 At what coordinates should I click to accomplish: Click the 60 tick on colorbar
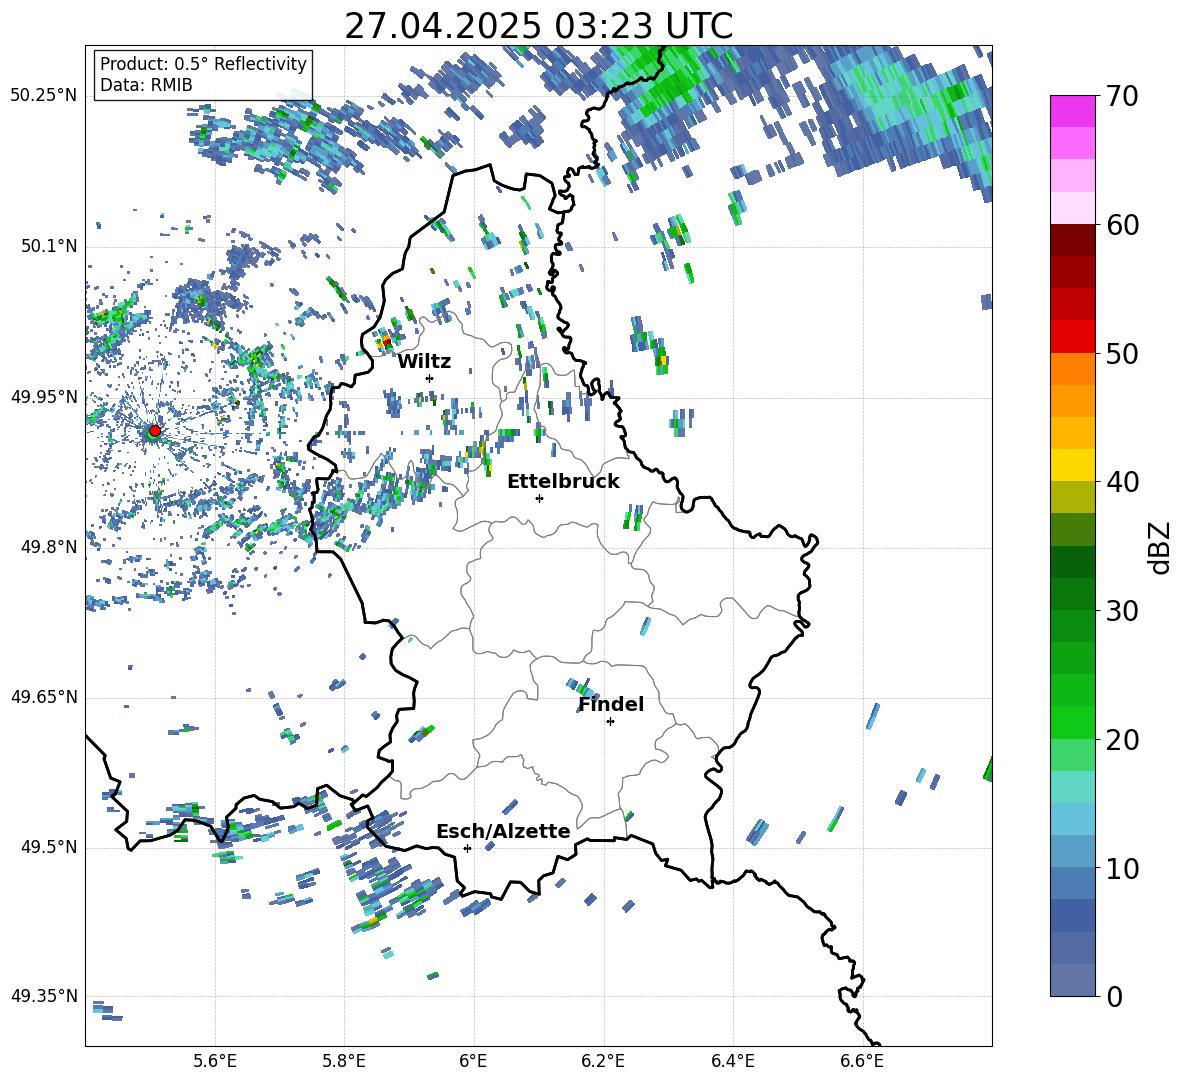pos(1122,225)
